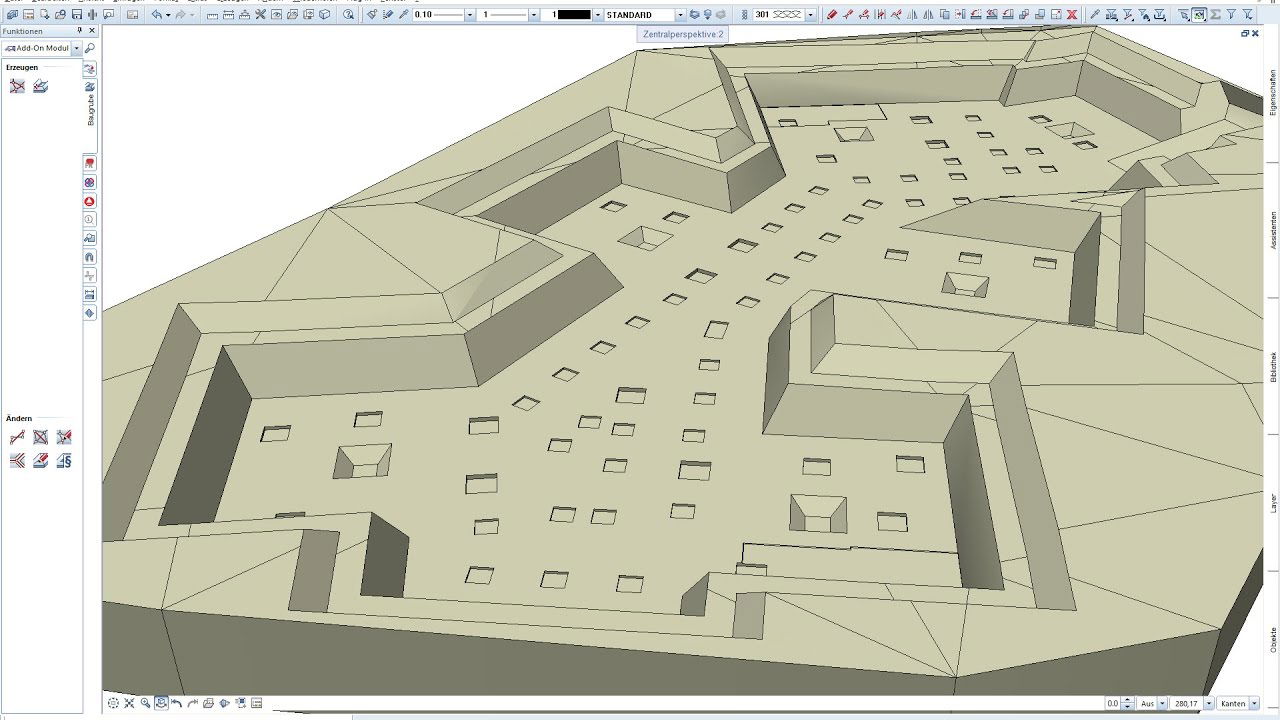Toggle the pin on the Funktionen panel

80,31
